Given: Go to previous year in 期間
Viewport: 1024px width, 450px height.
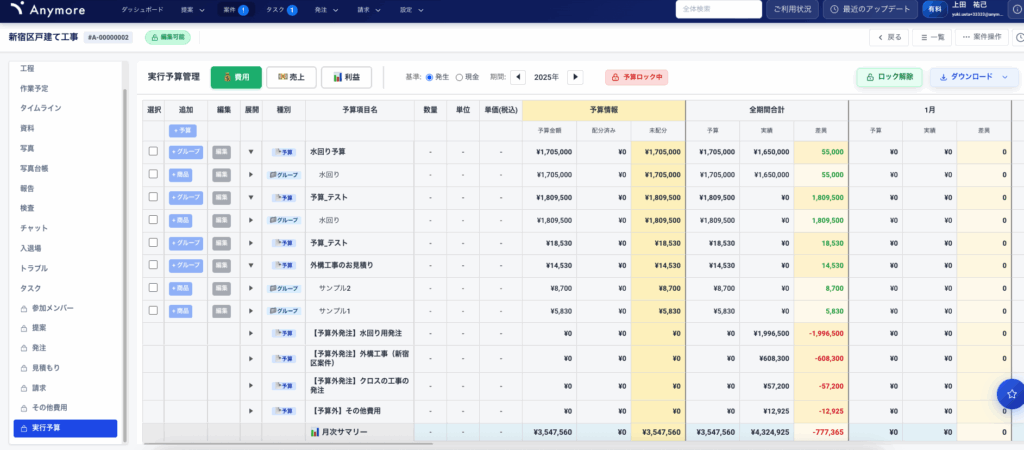Looking at the screenshot, I should coord(518,77).
